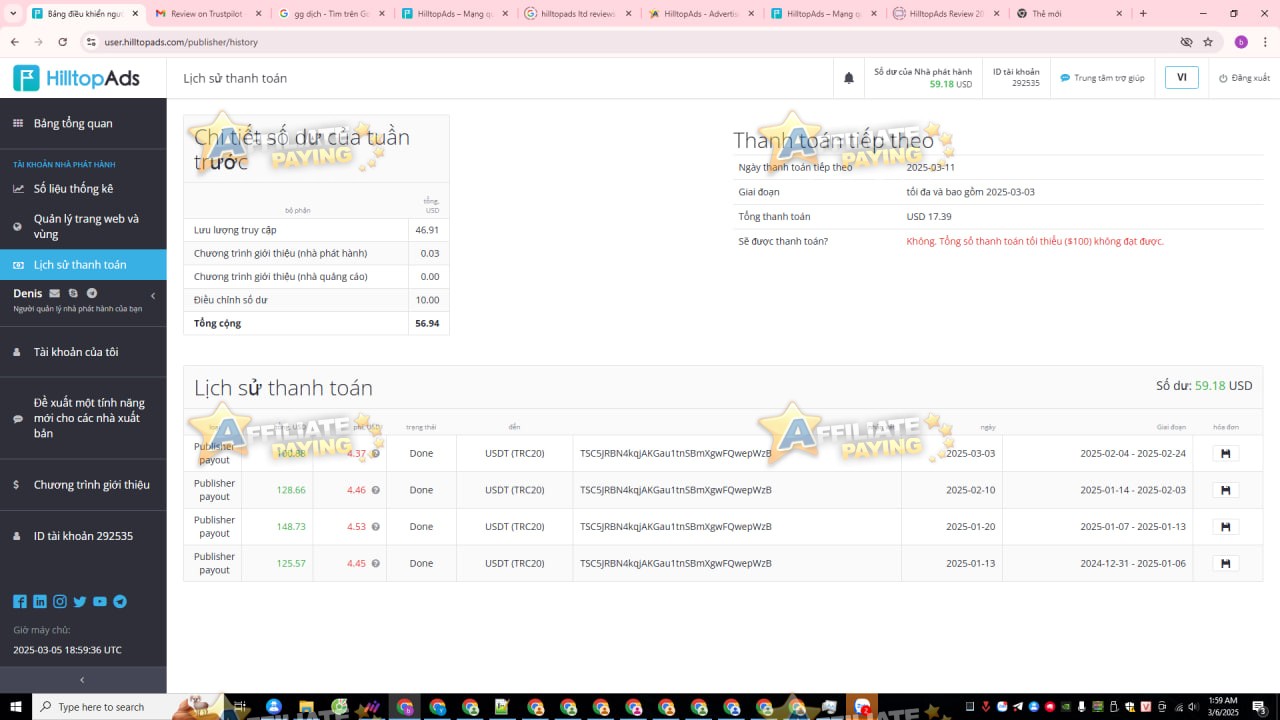Open Số liệu thống kê statistics

pos(73,188)
